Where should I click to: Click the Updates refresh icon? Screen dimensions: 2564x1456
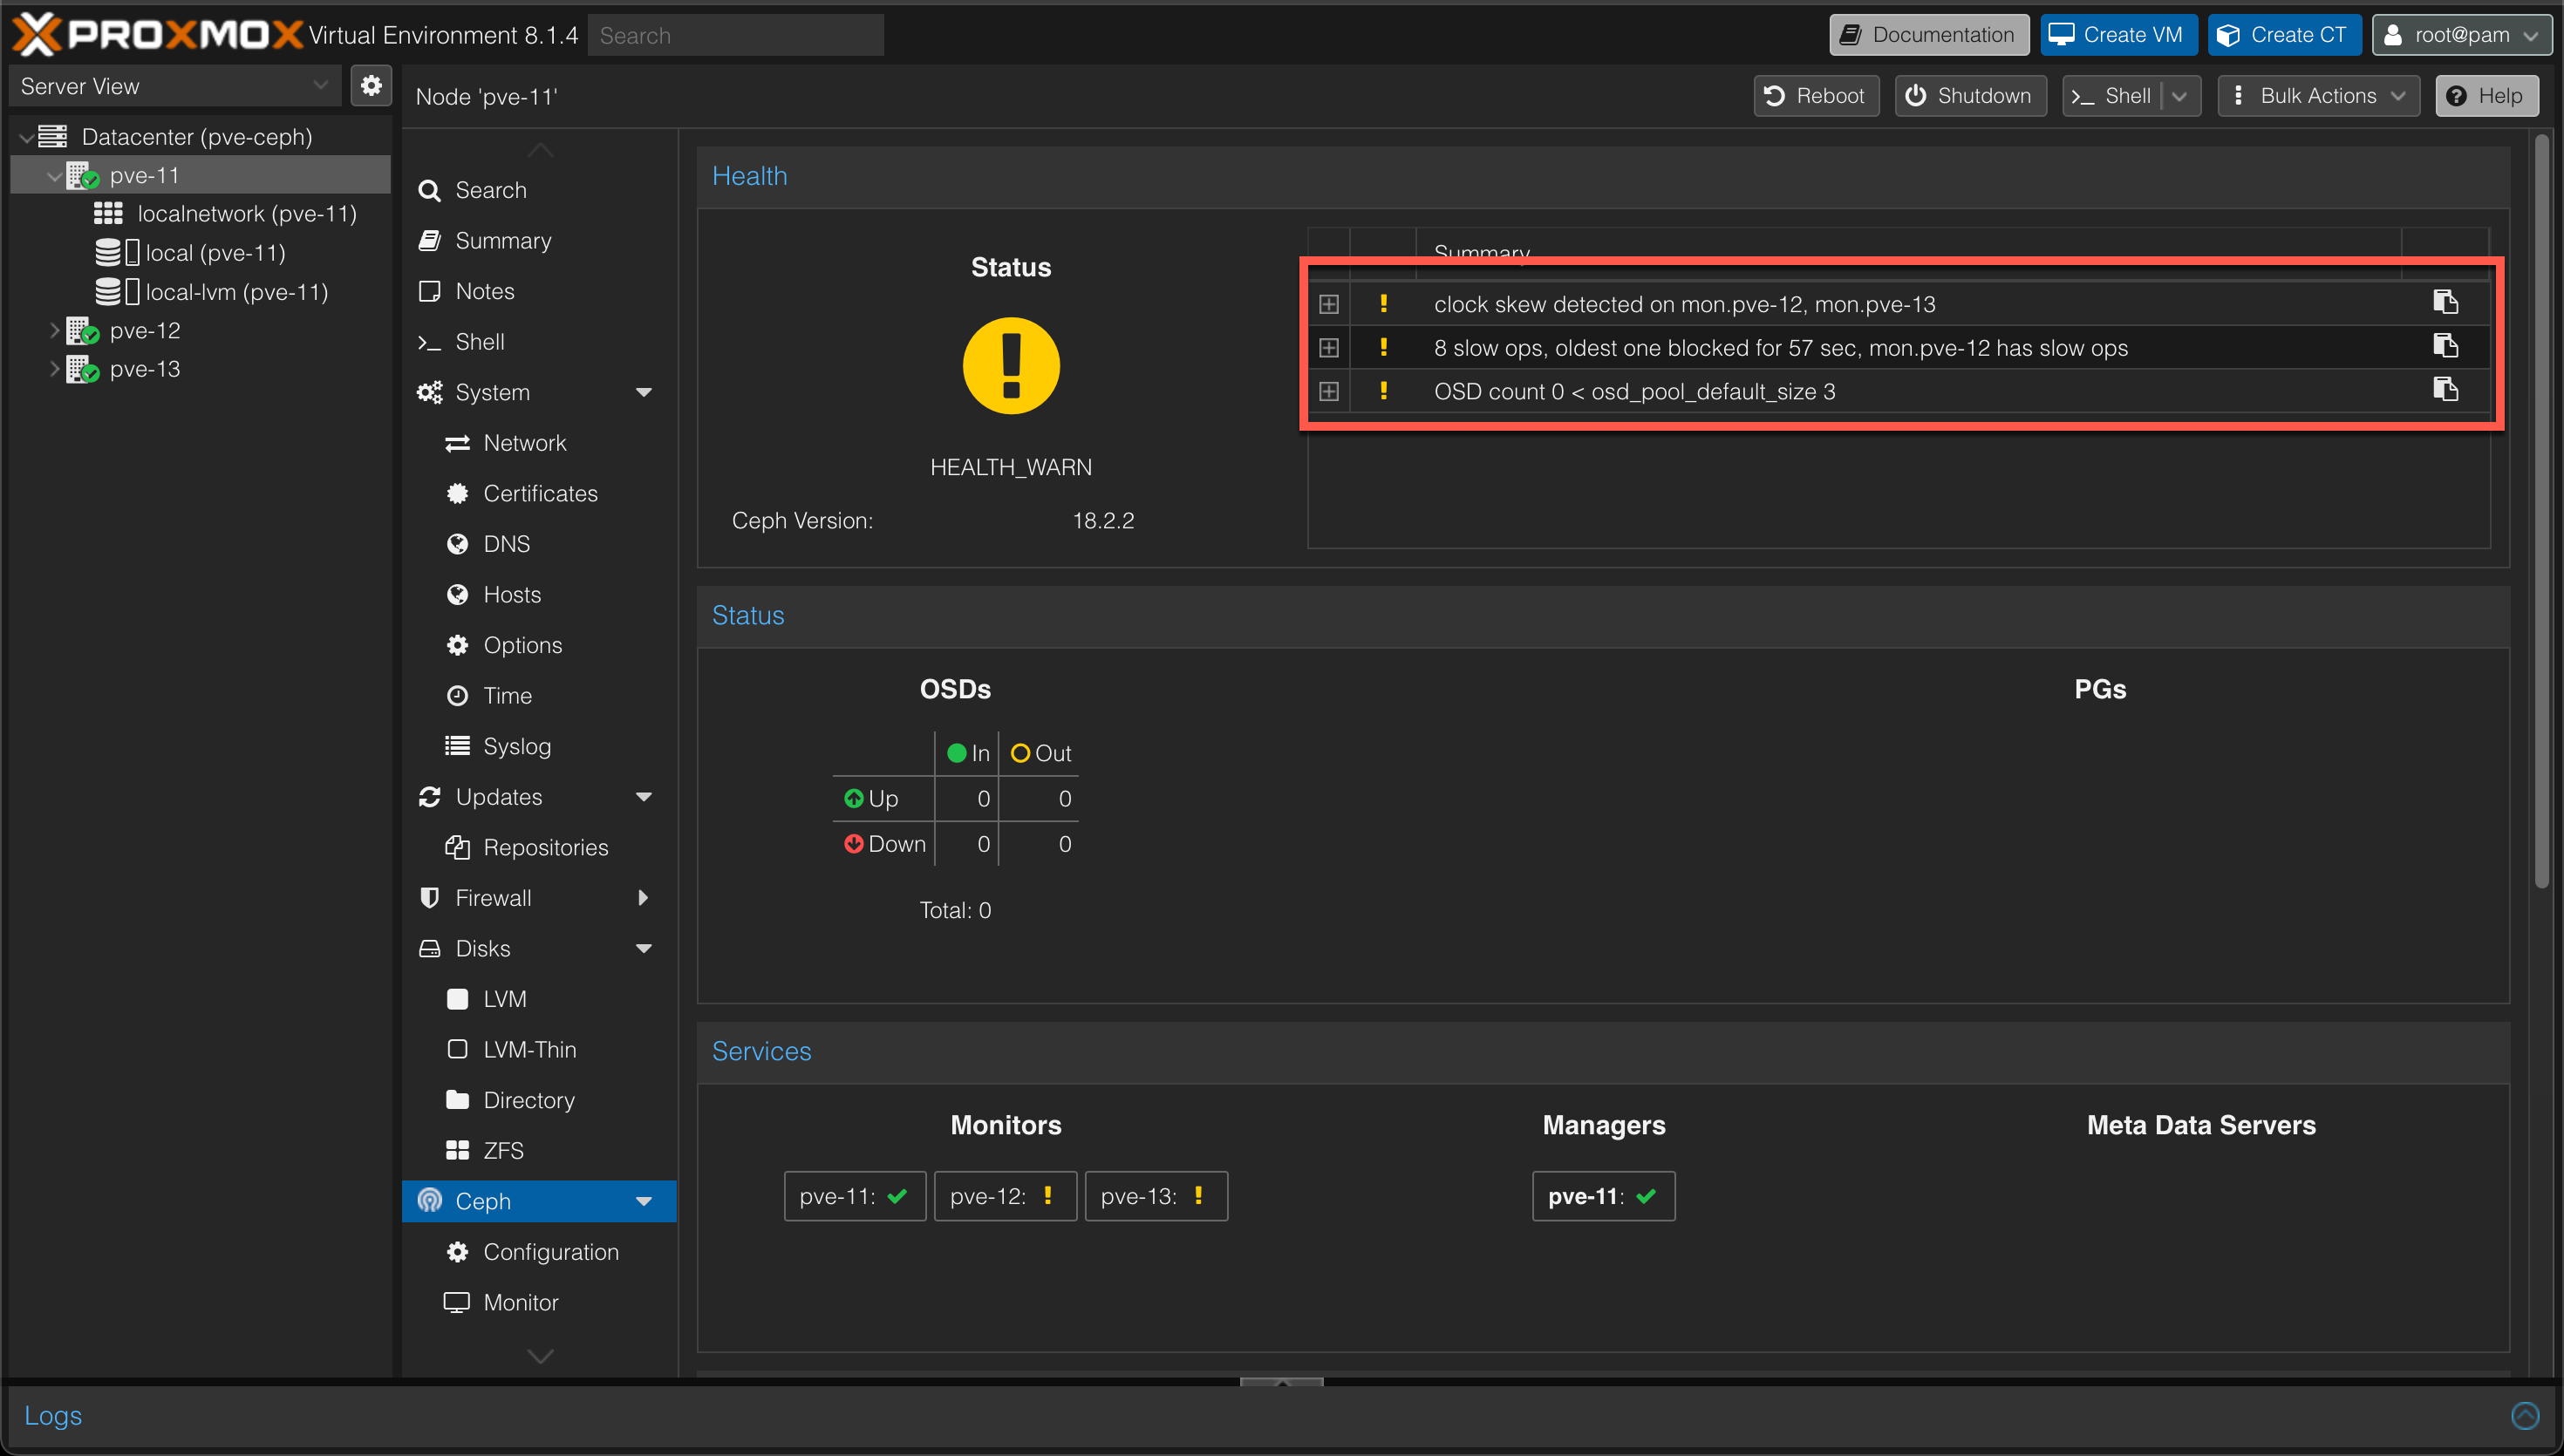tap(430, 797)
